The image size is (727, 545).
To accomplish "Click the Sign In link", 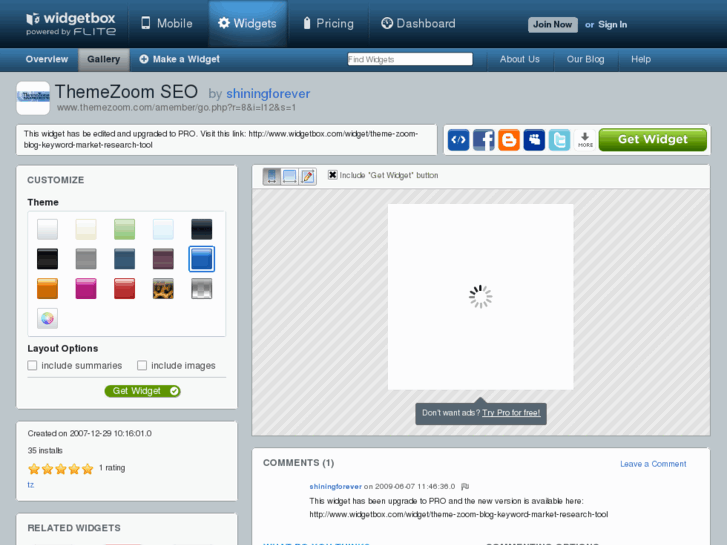I will click(612, 25).
